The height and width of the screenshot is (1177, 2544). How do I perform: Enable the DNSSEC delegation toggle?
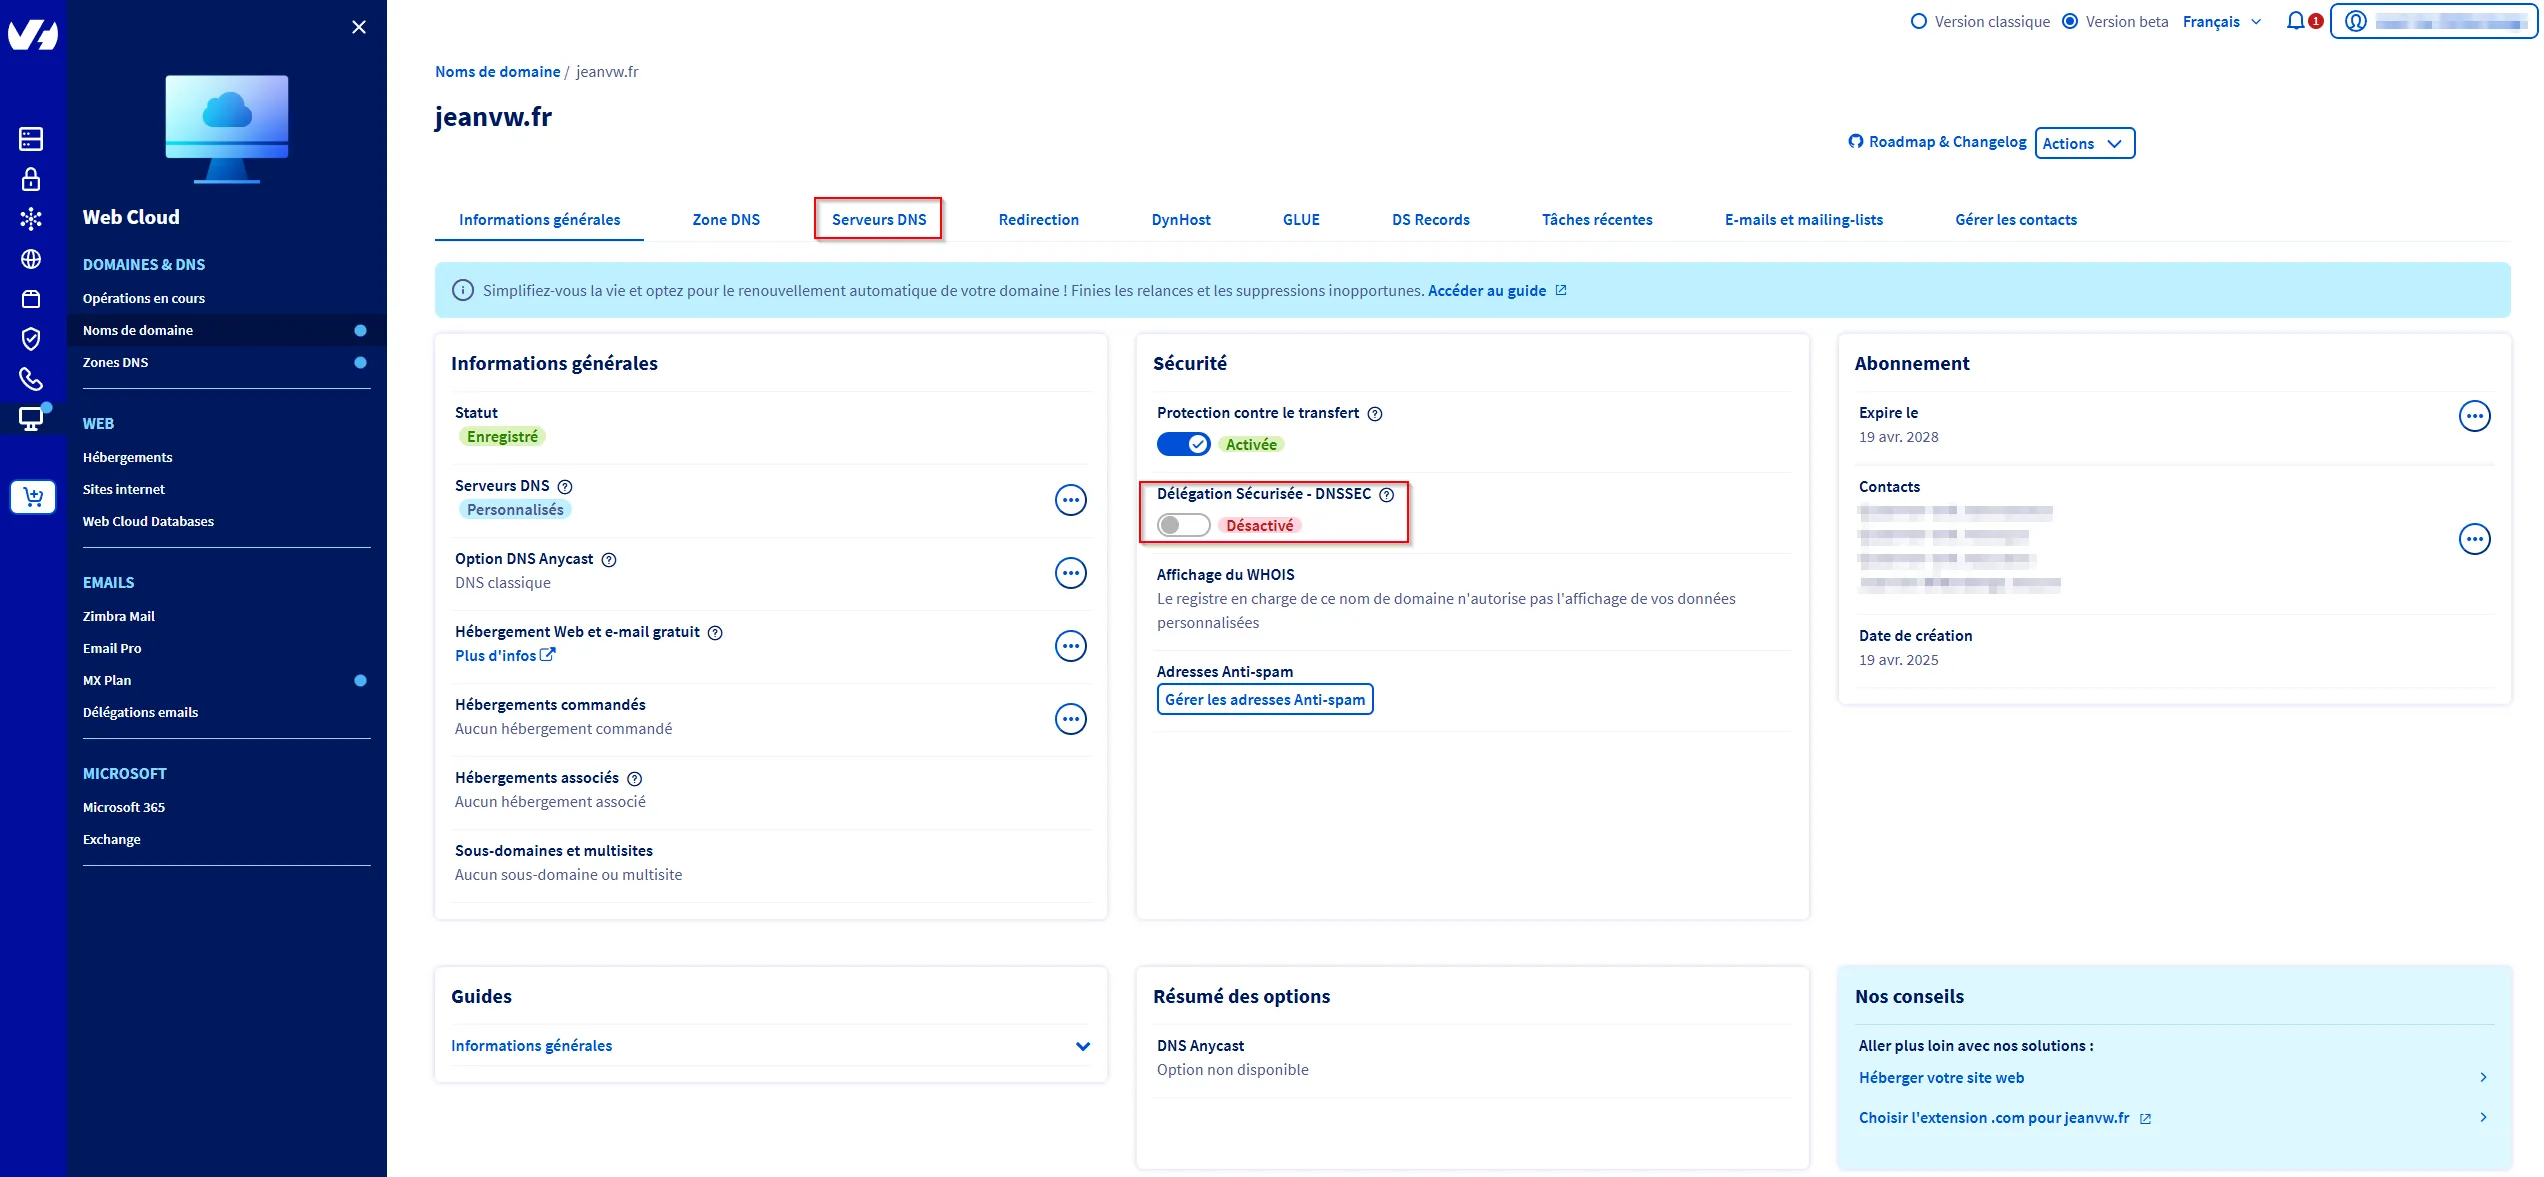pyautogui.click(x=1183, y=525)
